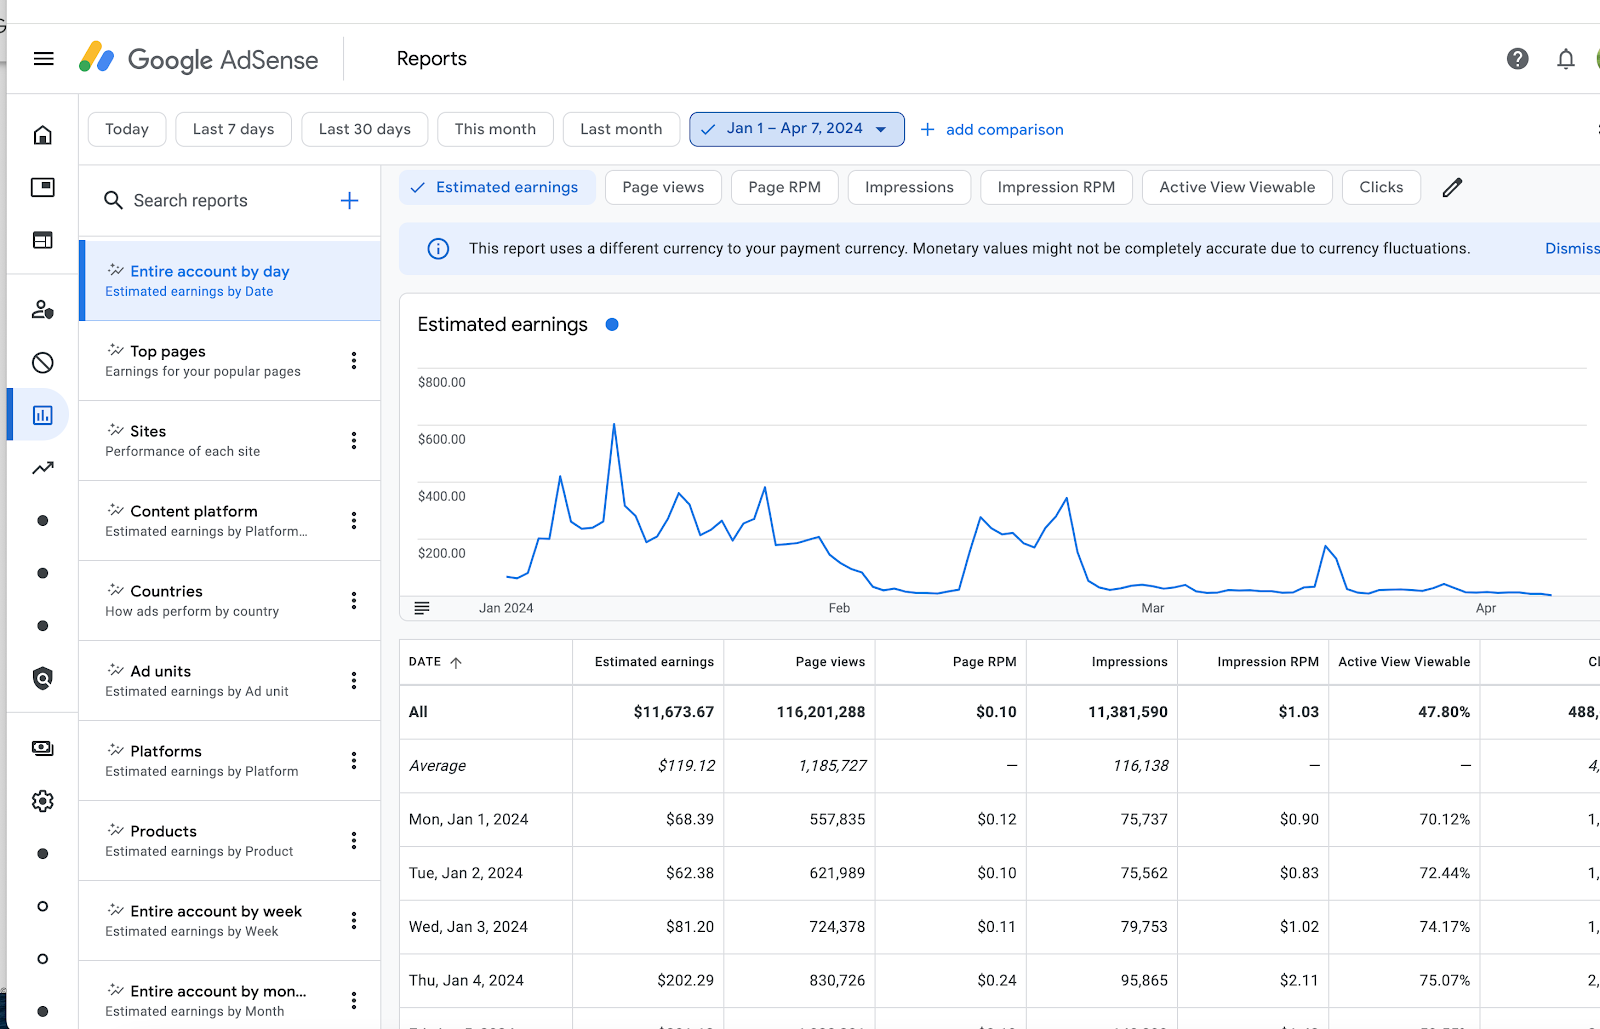Click the search magnifier in Search reports

114,201
